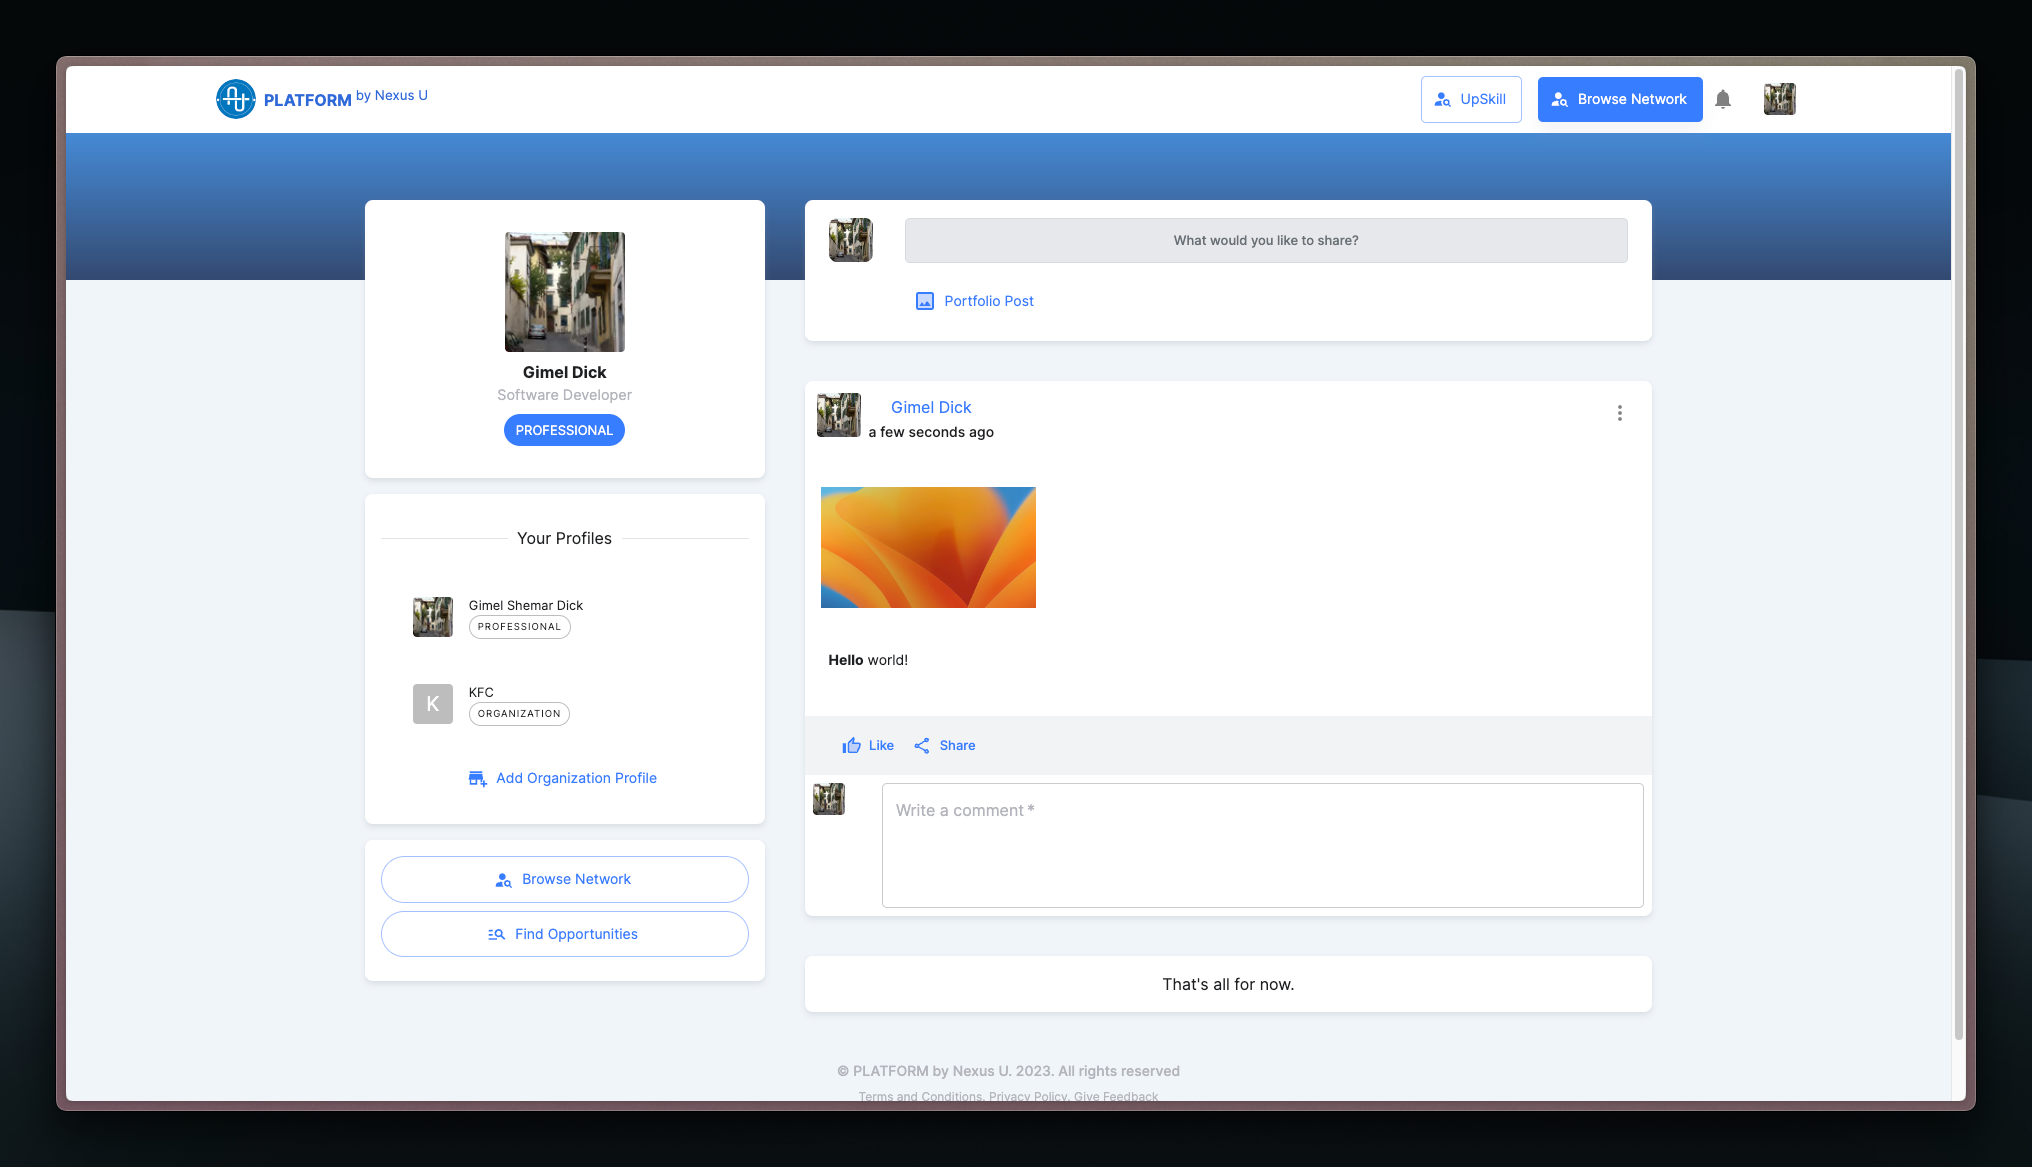Open Find Opportunities in the sidebar
Screen dimensions: 2032x1167
[x=564, y=934]
